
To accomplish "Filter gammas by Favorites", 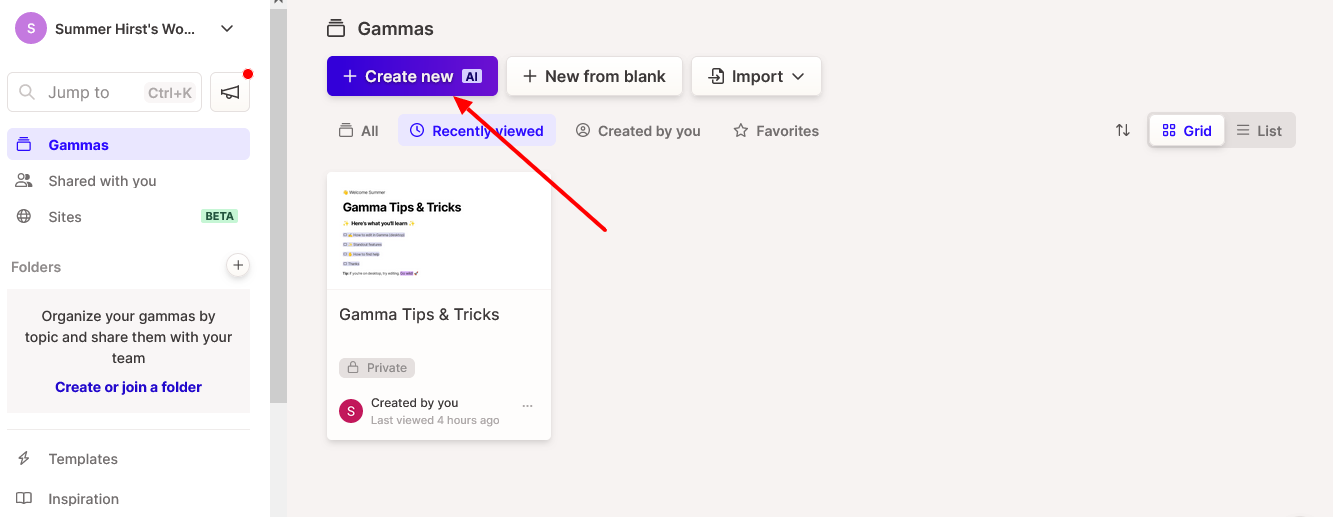I will click(776, 131).
